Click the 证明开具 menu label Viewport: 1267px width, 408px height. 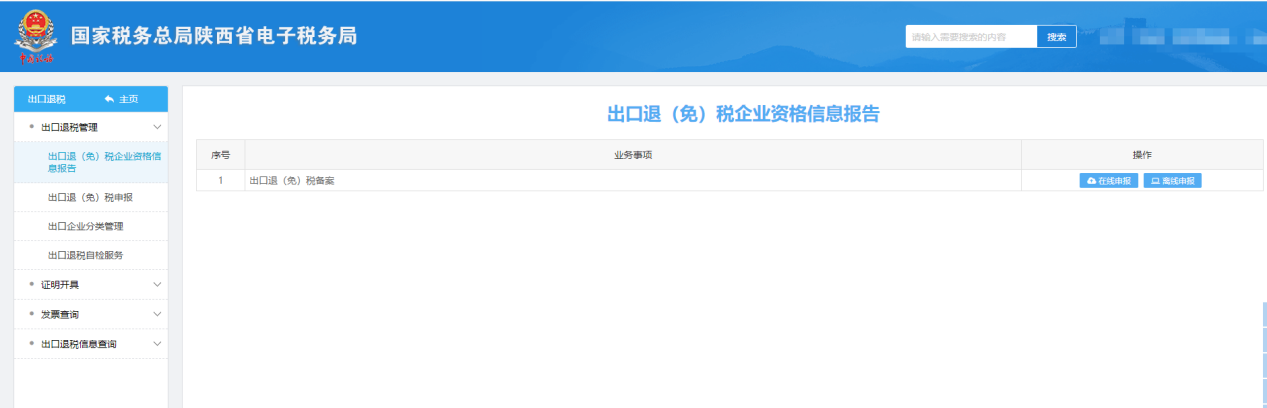point(60,285)
